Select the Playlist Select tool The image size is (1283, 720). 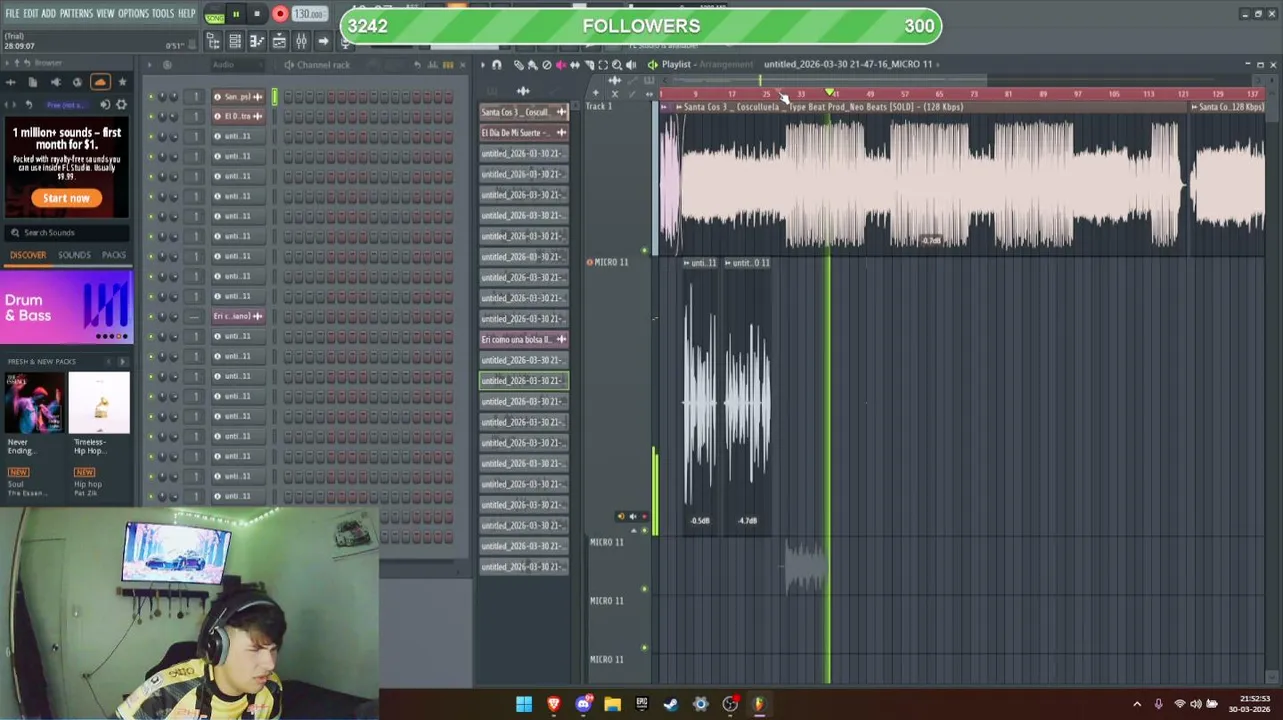602,65
